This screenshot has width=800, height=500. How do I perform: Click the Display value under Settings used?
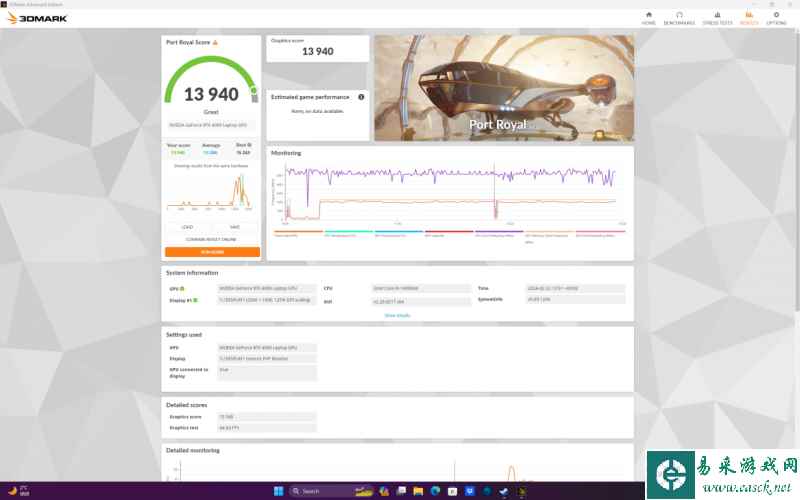click(266, 359)
